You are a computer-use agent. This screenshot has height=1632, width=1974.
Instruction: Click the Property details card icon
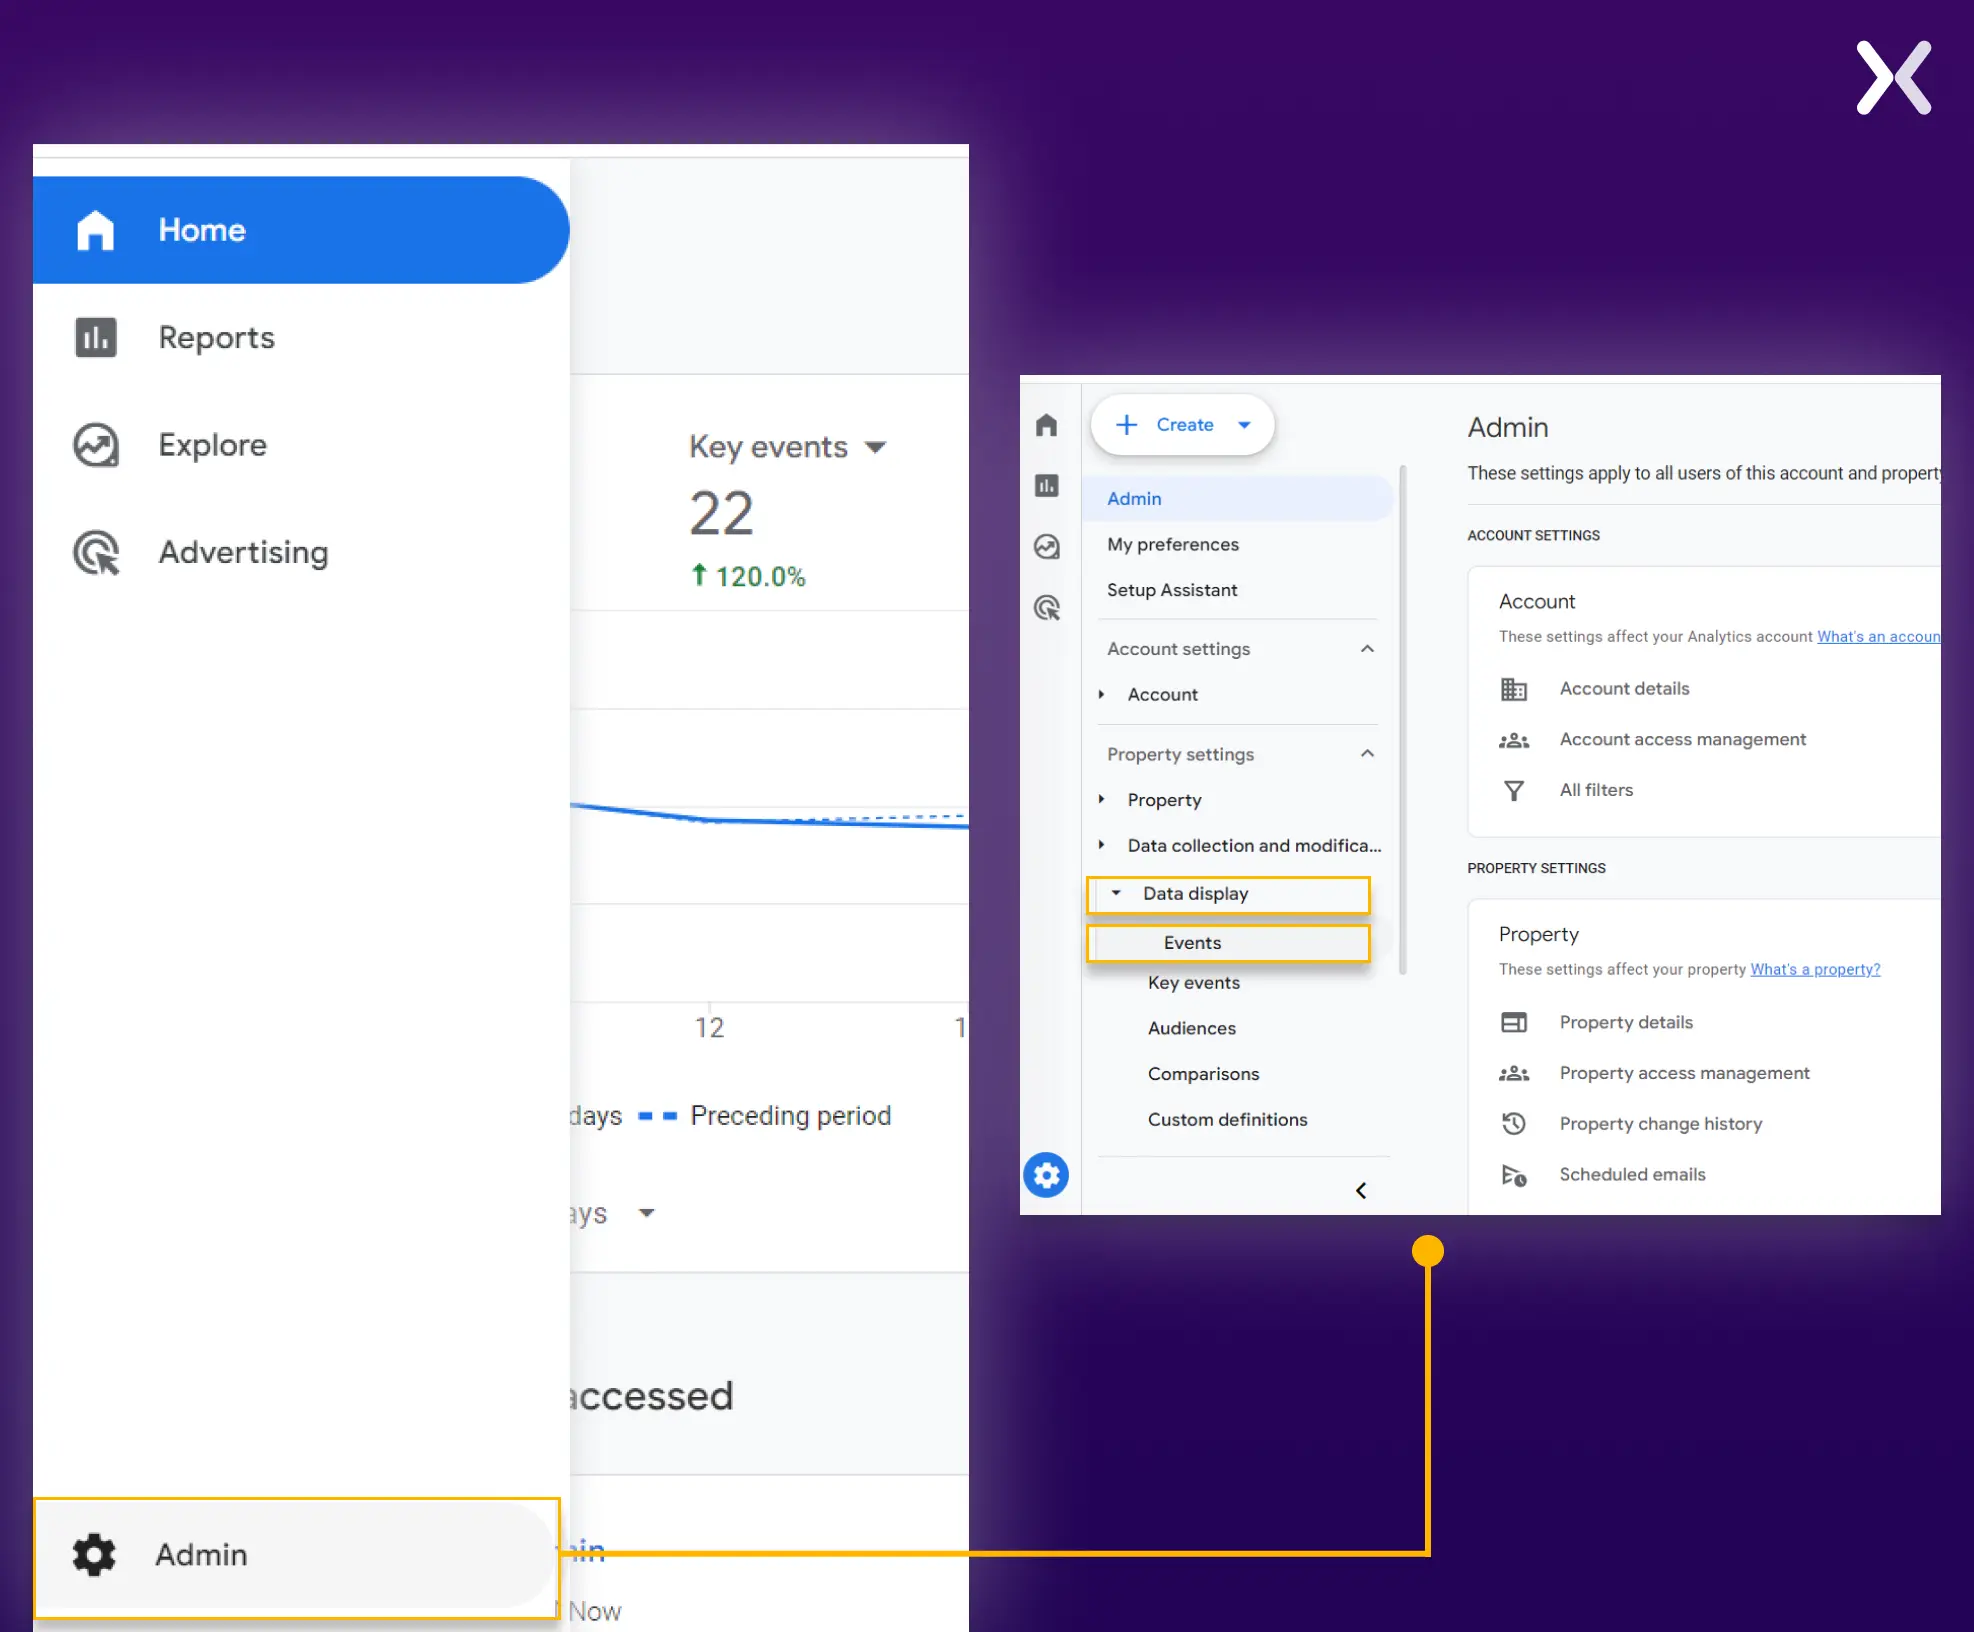pos(1514,1022)
